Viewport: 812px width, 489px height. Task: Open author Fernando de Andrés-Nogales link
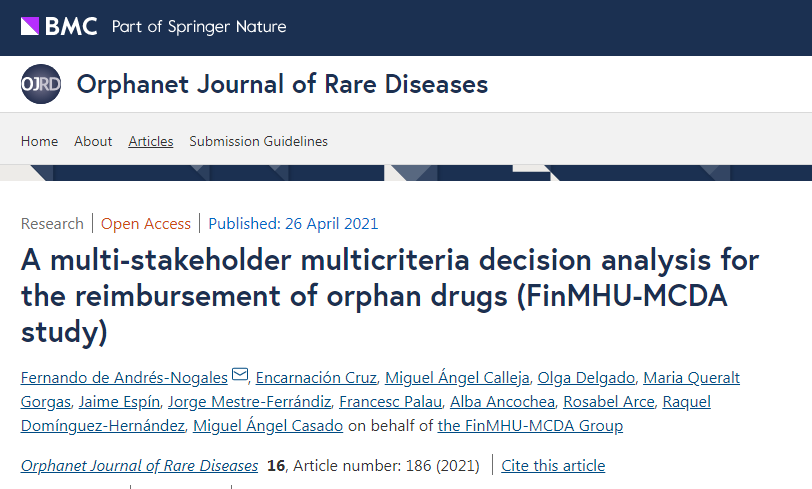click(124, 377)
